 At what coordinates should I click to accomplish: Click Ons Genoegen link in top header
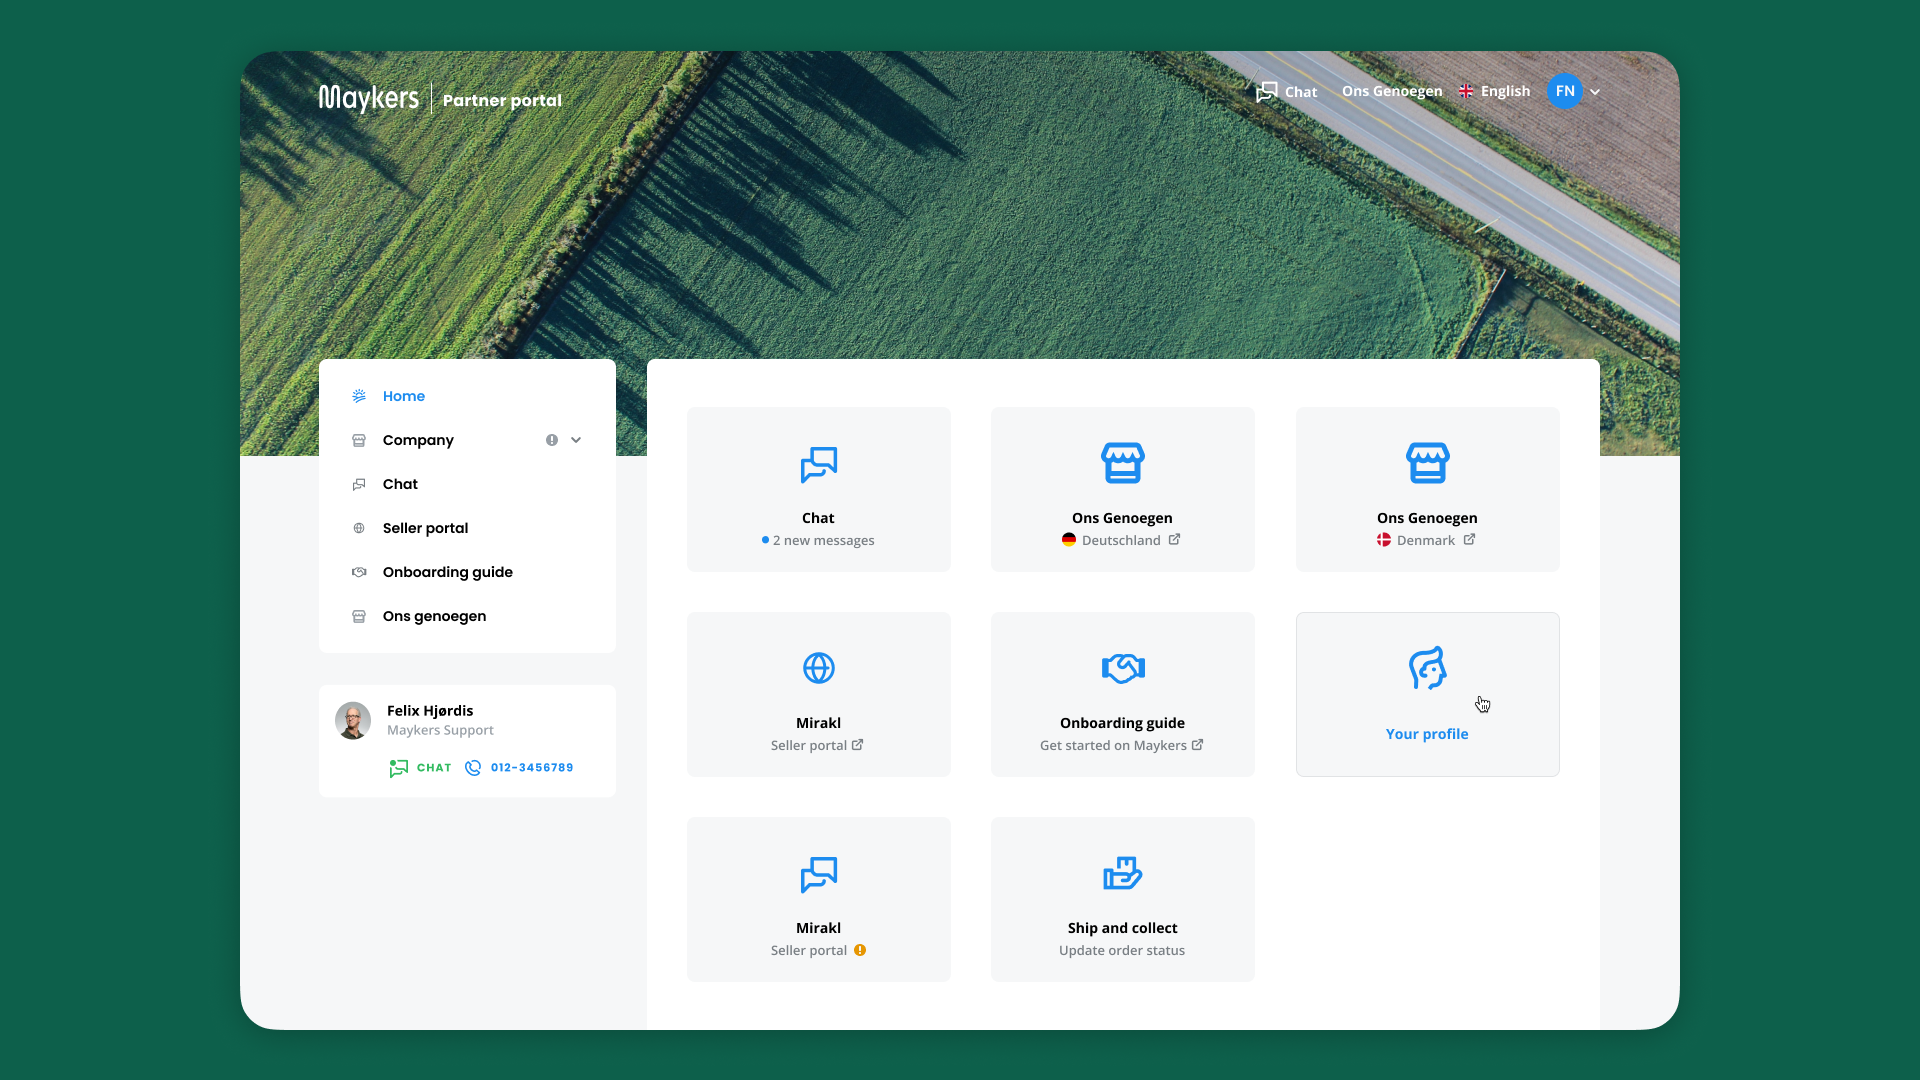1391,91
